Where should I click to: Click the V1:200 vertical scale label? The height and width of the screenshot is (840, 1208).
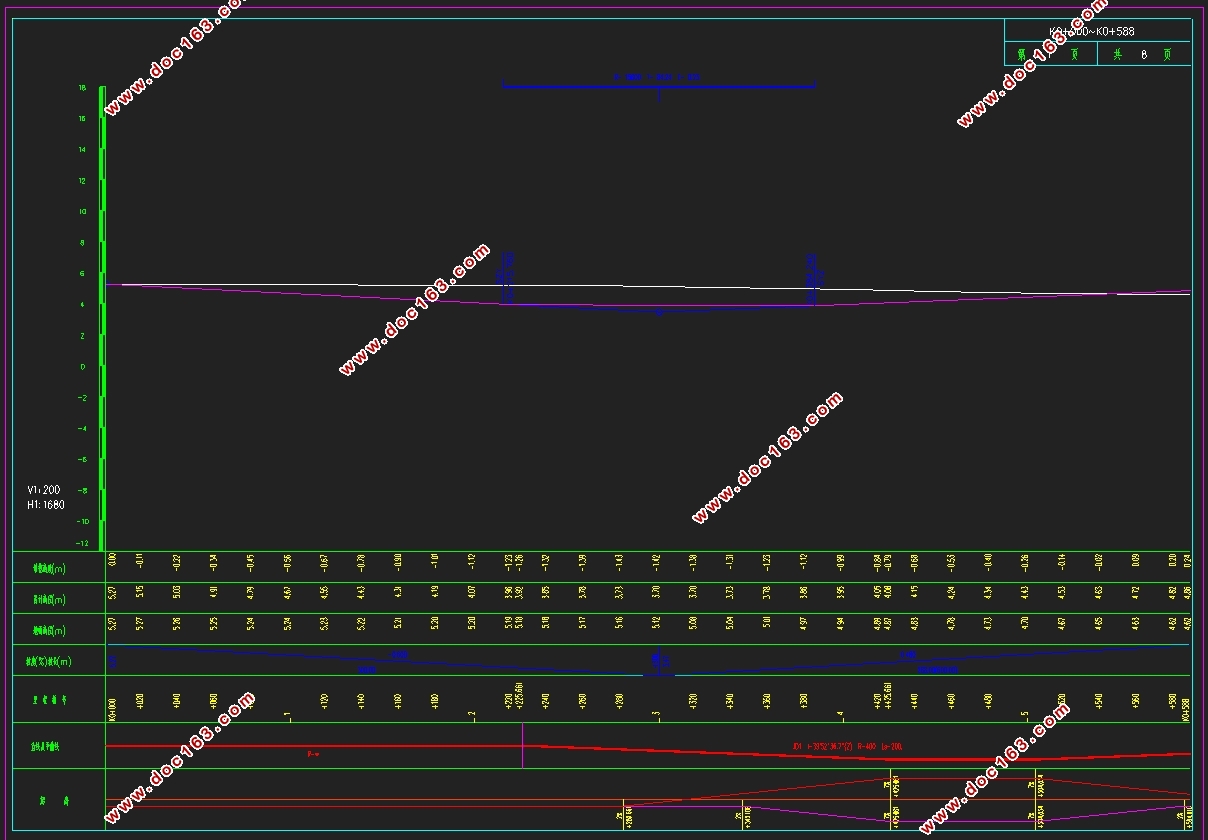click(44, 490)
